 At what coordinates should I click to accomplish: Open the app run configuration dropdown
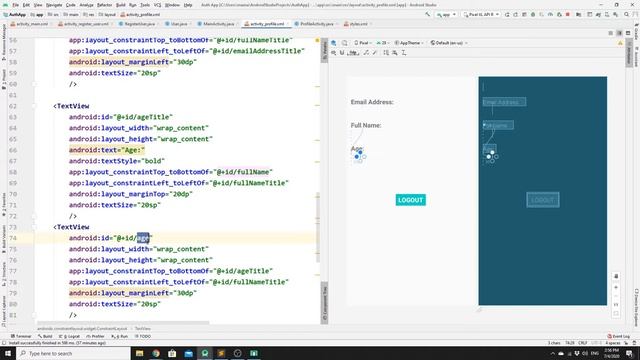click(x=446, y=15)
